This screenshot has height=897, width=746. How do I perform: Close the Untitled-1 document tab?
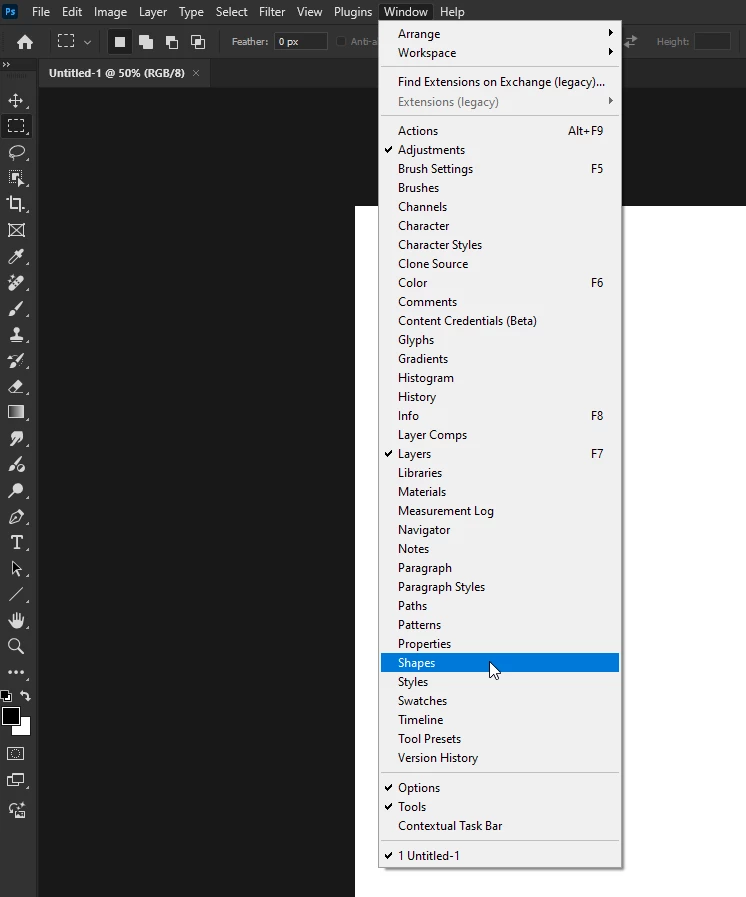pyautogui.click(x=196, y=73)
